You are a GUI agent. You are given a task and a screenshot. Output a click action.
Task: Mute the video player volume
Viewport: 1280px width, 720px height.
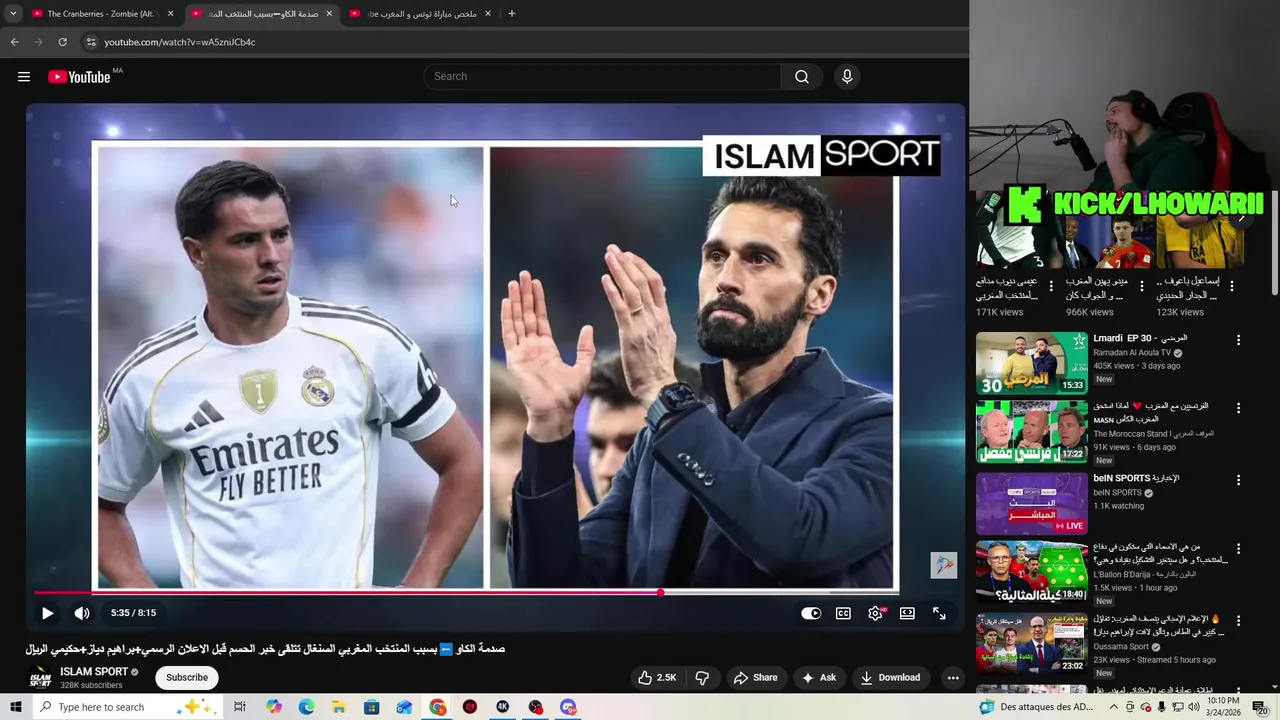[82, 613]
